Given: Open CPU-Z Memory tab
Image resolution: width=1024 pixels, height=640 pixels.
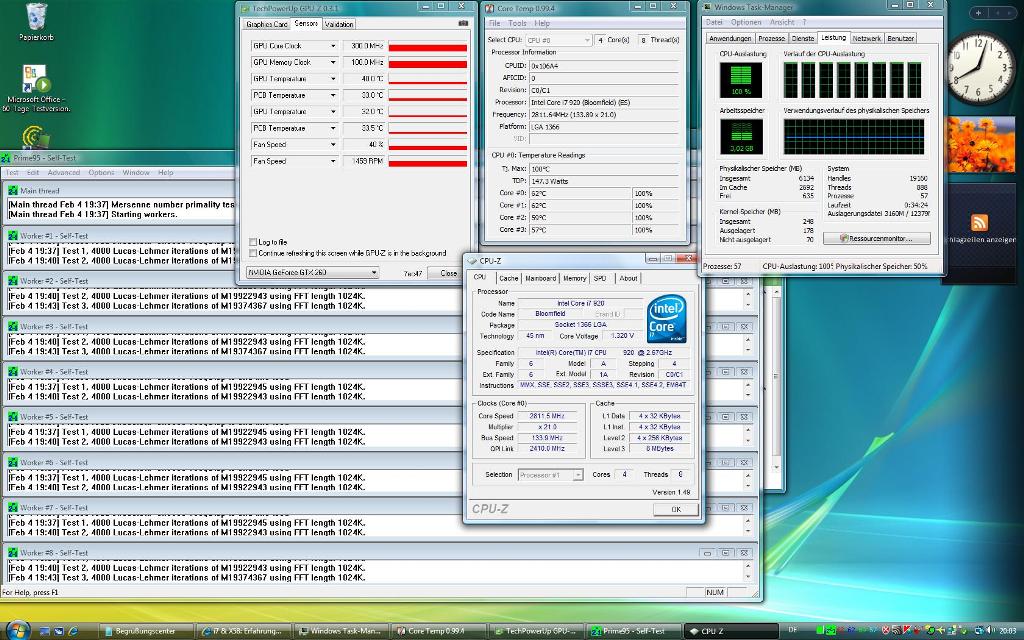Looking at the screenshot, I should pos(575,278).
